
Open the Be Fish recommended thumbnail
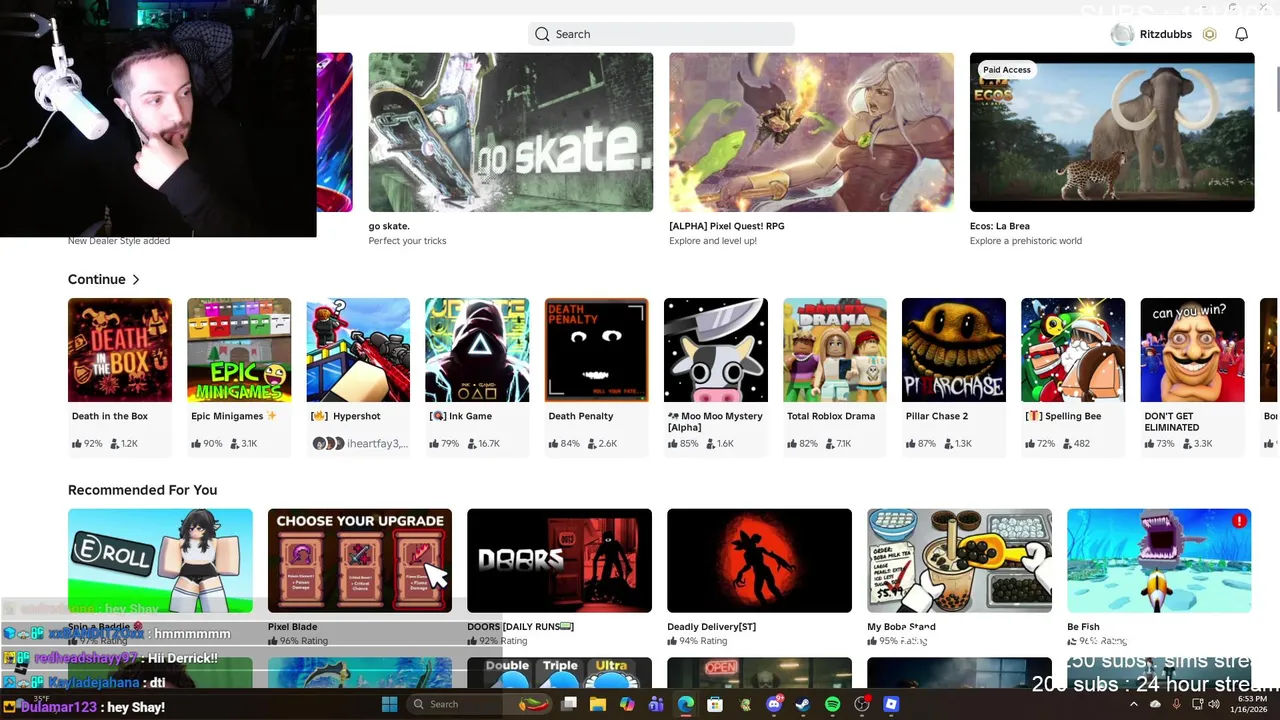[x=1159, y=560]
